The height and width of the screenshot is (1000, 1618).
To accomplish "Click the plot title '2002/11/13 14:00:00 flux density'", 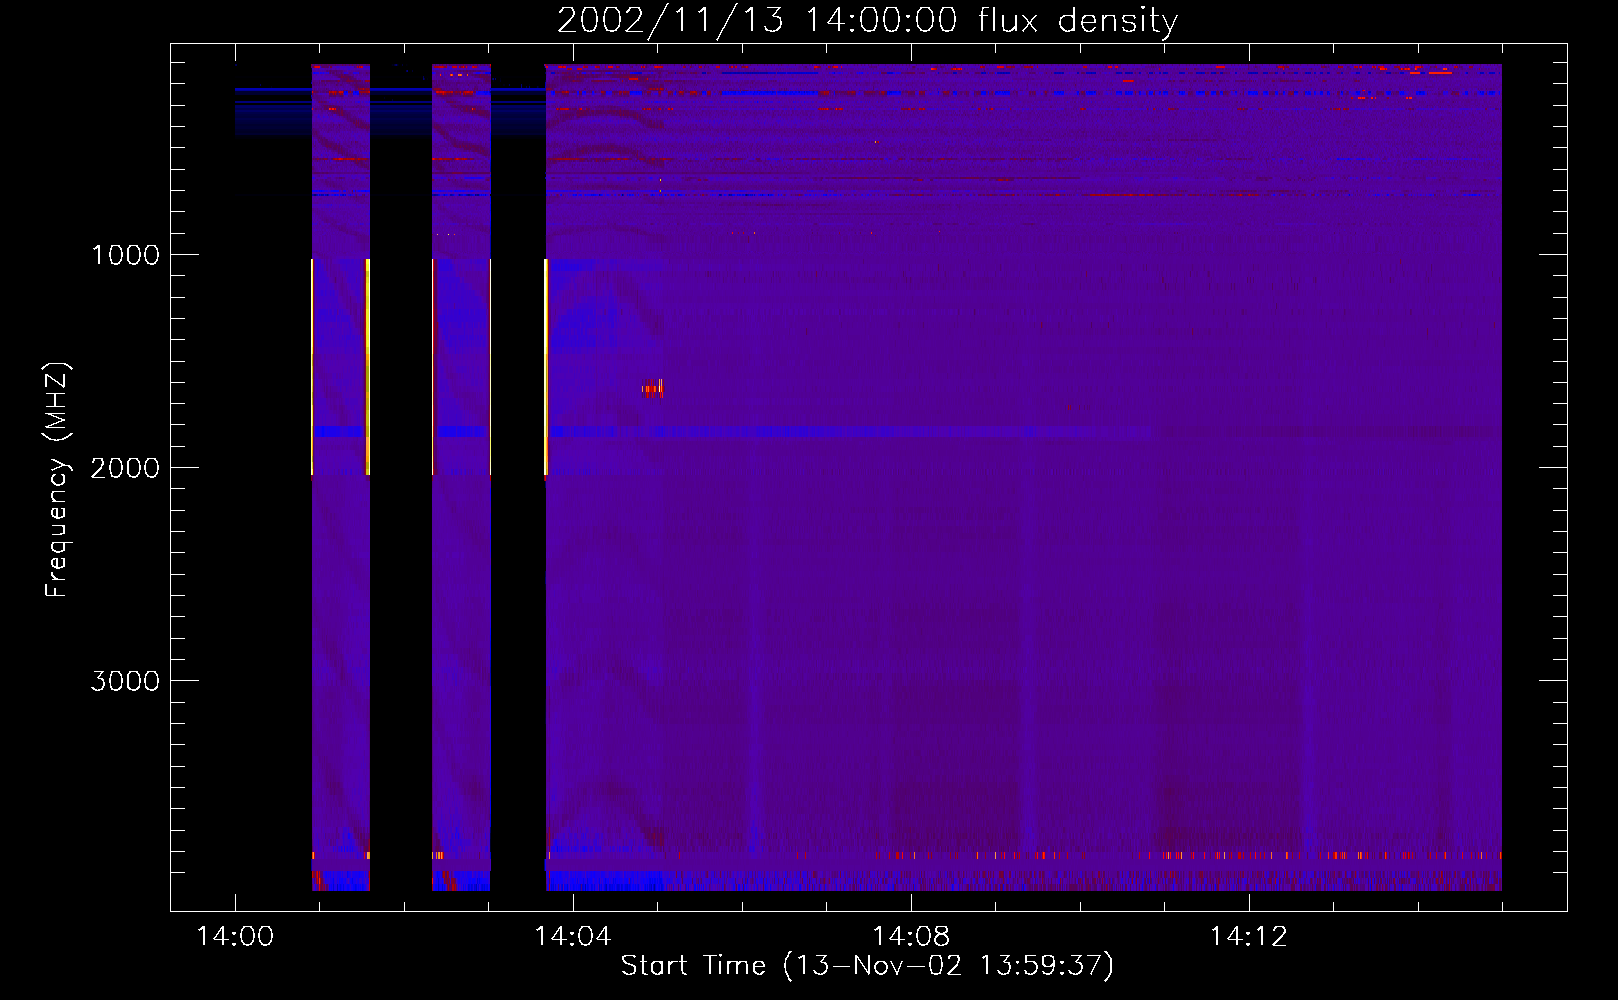I will tap(867, 21).
